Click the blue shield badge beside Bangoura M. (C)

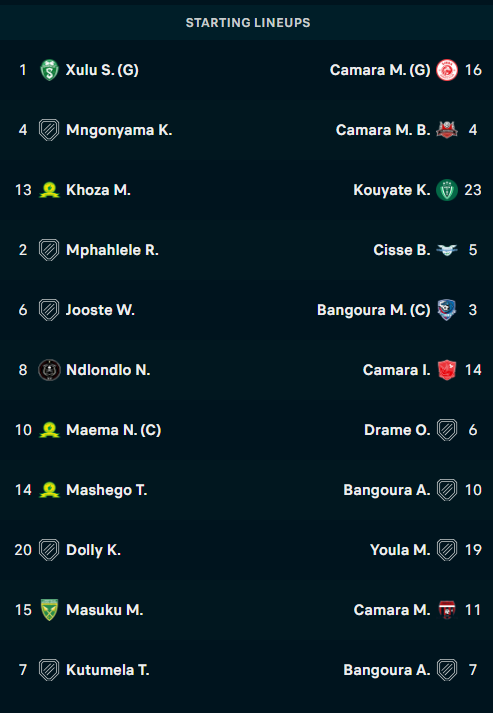pyautogui.click(x=447, y=310)
